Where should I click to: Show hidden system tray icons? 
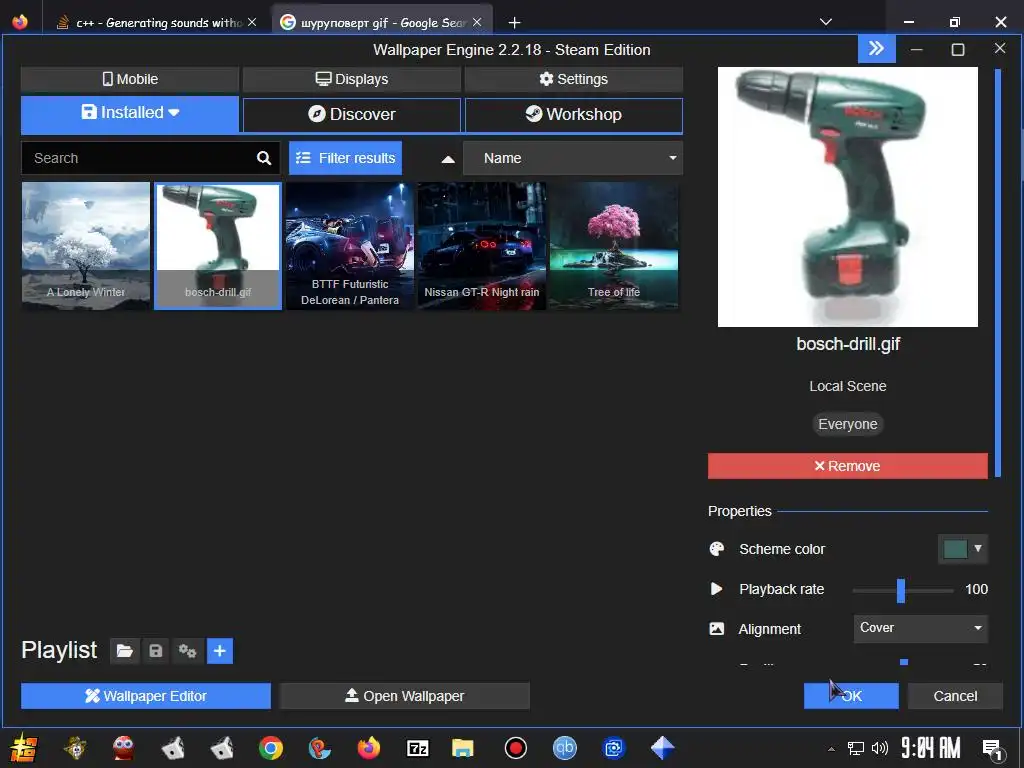(x=831, y=749)
